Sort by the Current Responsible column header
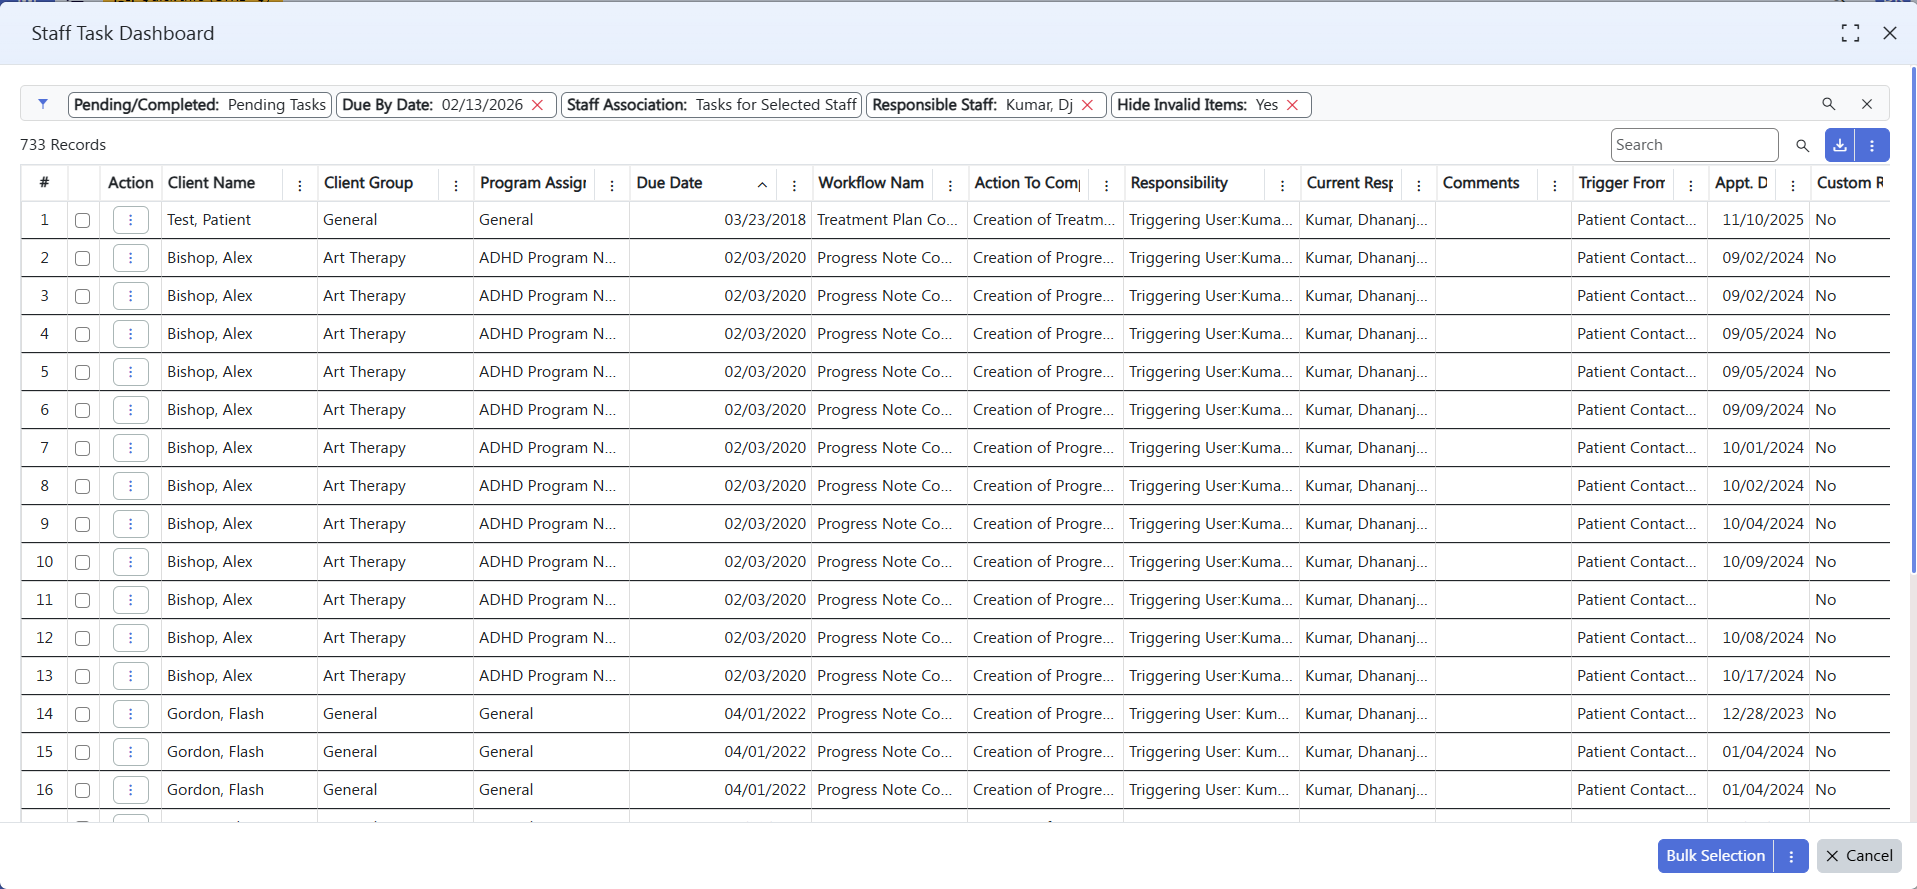The image size is (1917, 889). click(1350, 183)
